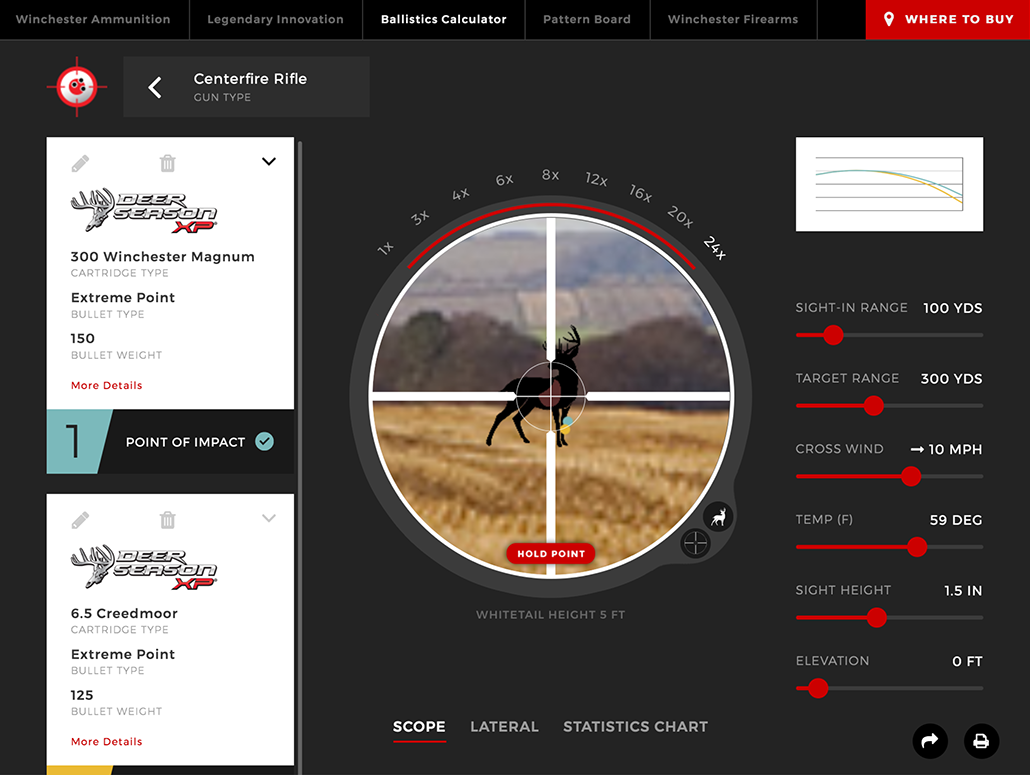Click the load list vertical scrollbar
The height and width of the screenshot is (775, 1030).
(300, 458)
